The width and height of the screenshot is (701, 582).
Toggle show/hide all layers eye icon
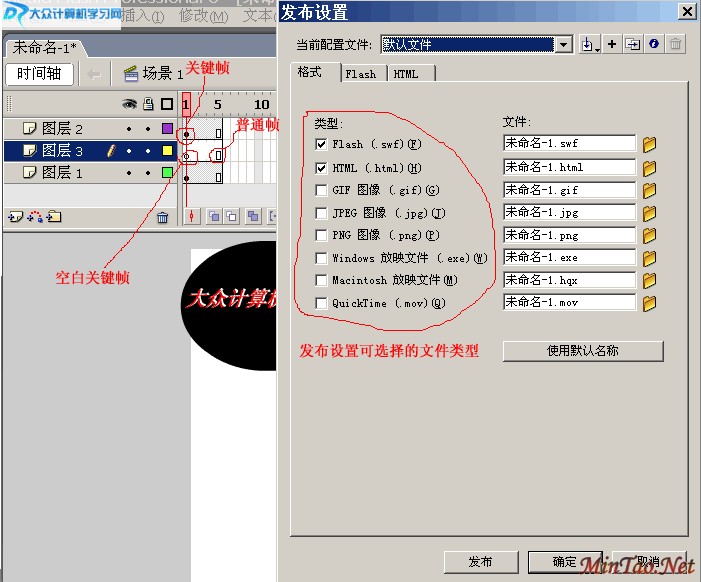[x=128, y=104]
